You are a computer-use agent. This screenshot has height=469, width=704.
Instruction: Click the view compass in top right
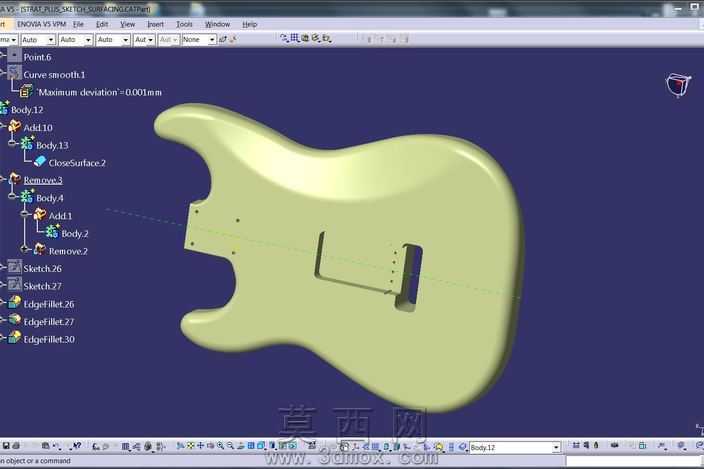[678, 84]
